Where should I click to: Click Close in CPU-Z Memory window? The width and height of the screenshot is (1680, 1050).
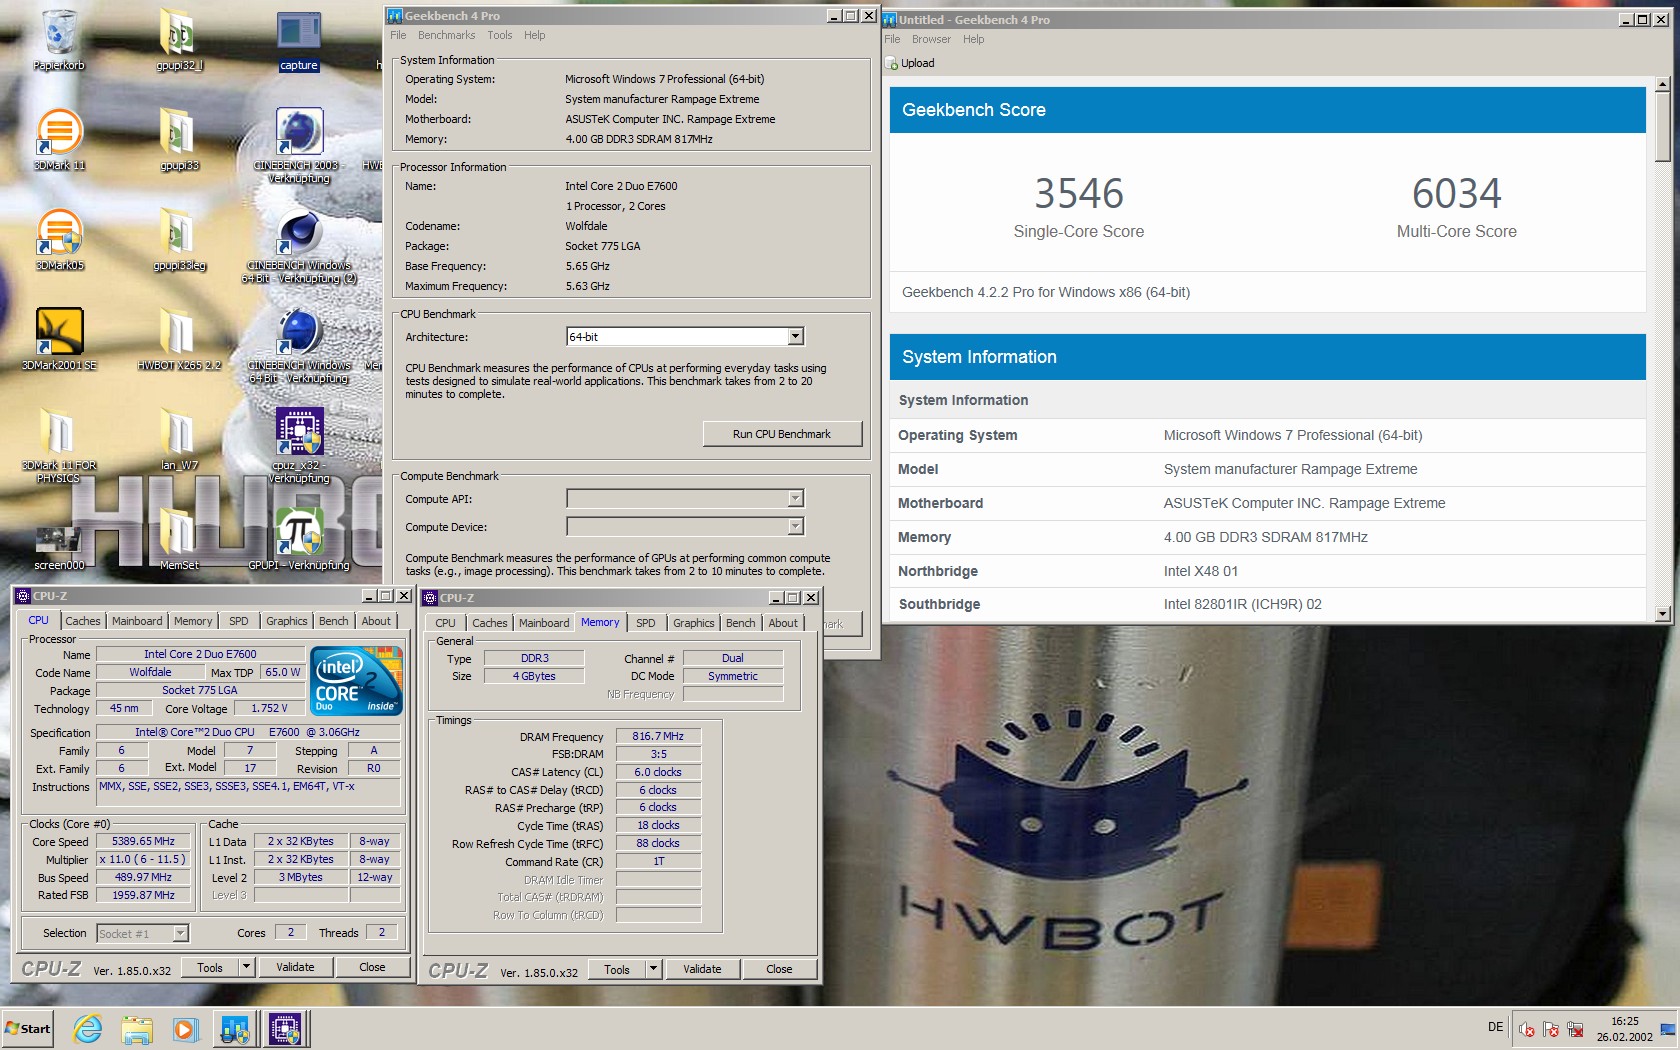coord(779,969)
